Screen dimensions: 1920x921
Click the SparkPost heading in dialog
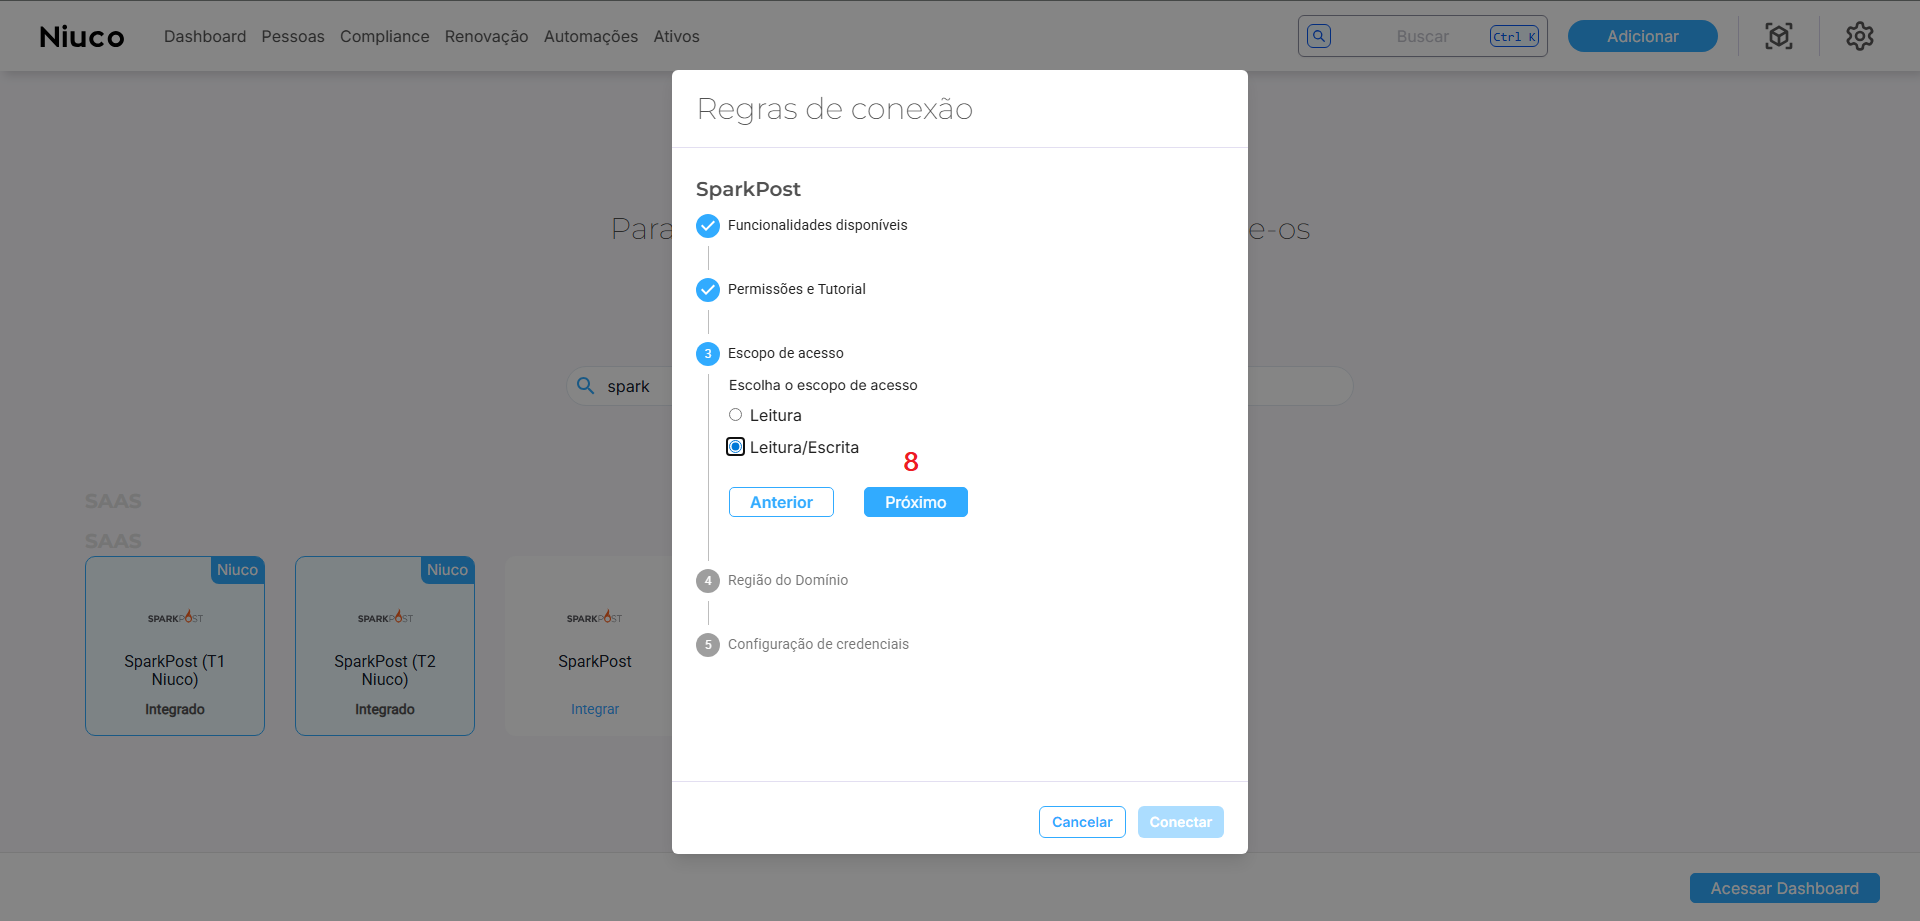(748, 189)
